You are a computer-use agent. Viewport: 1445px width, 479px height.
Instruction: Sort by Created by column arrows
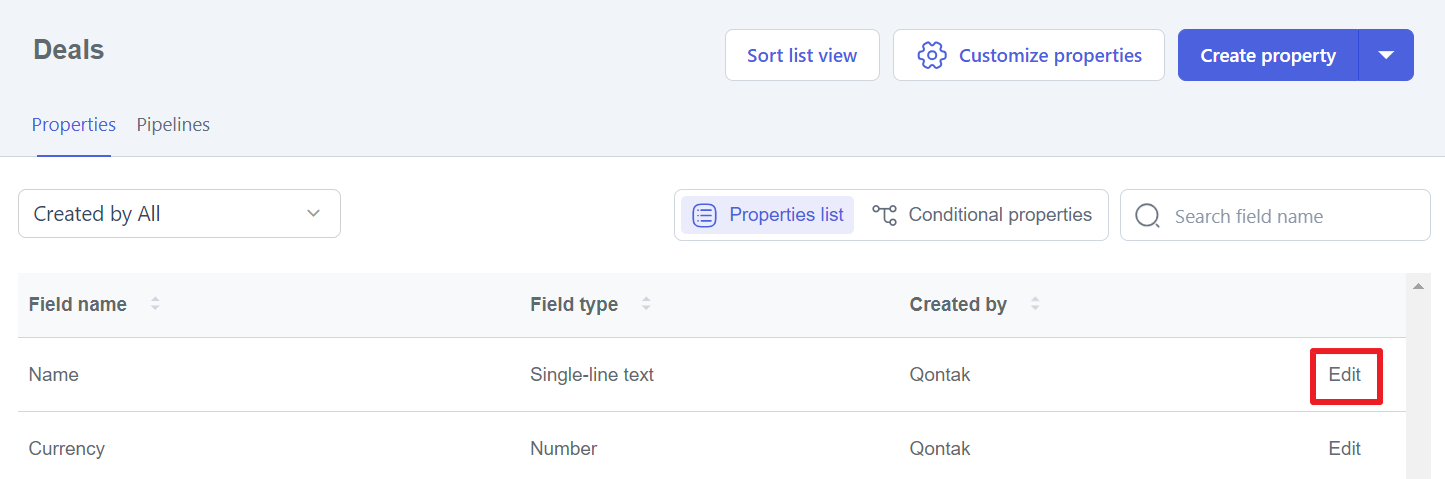[1035, 304]
